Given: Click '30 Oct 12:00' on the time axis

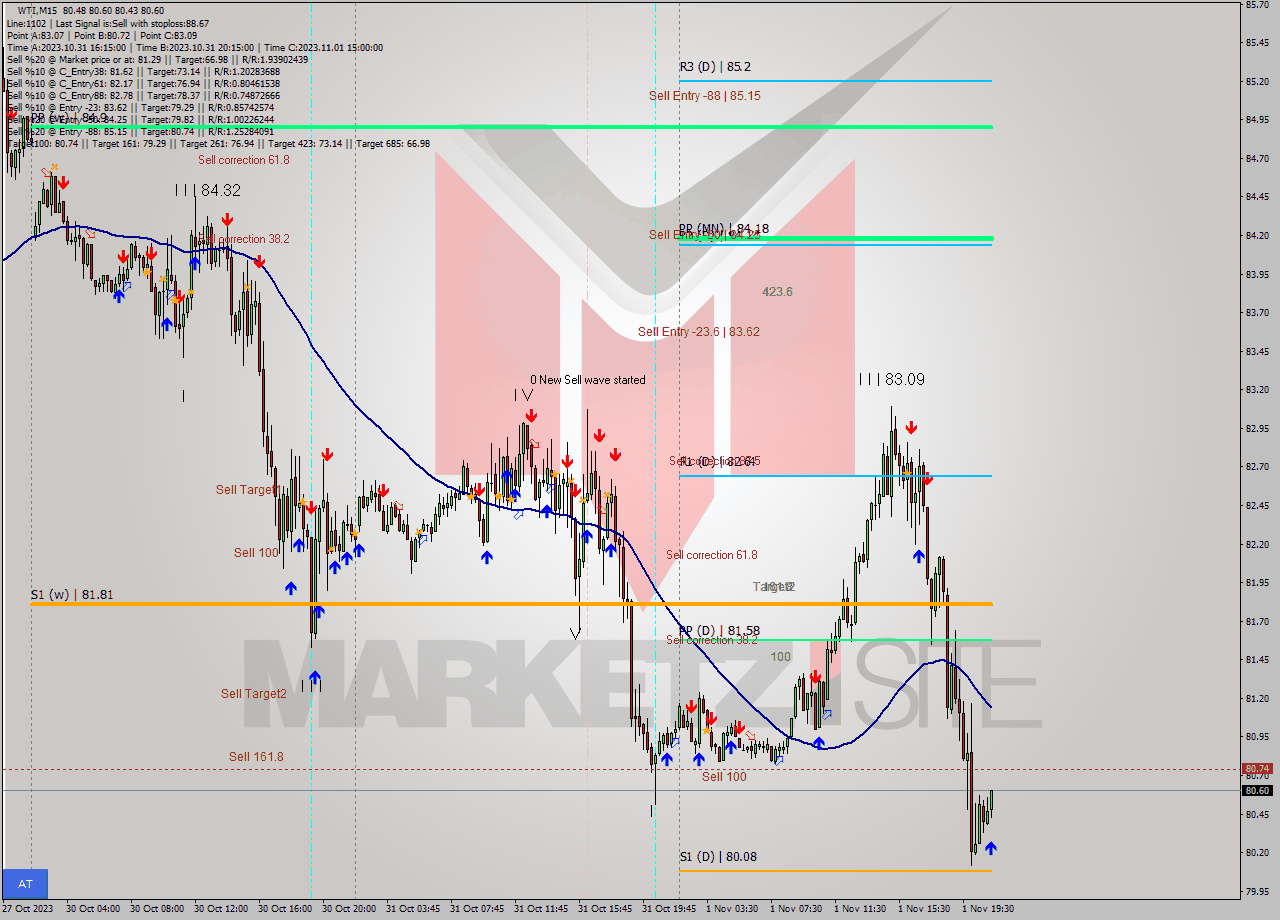Looking at the screenshot, I should click(221, 909).
